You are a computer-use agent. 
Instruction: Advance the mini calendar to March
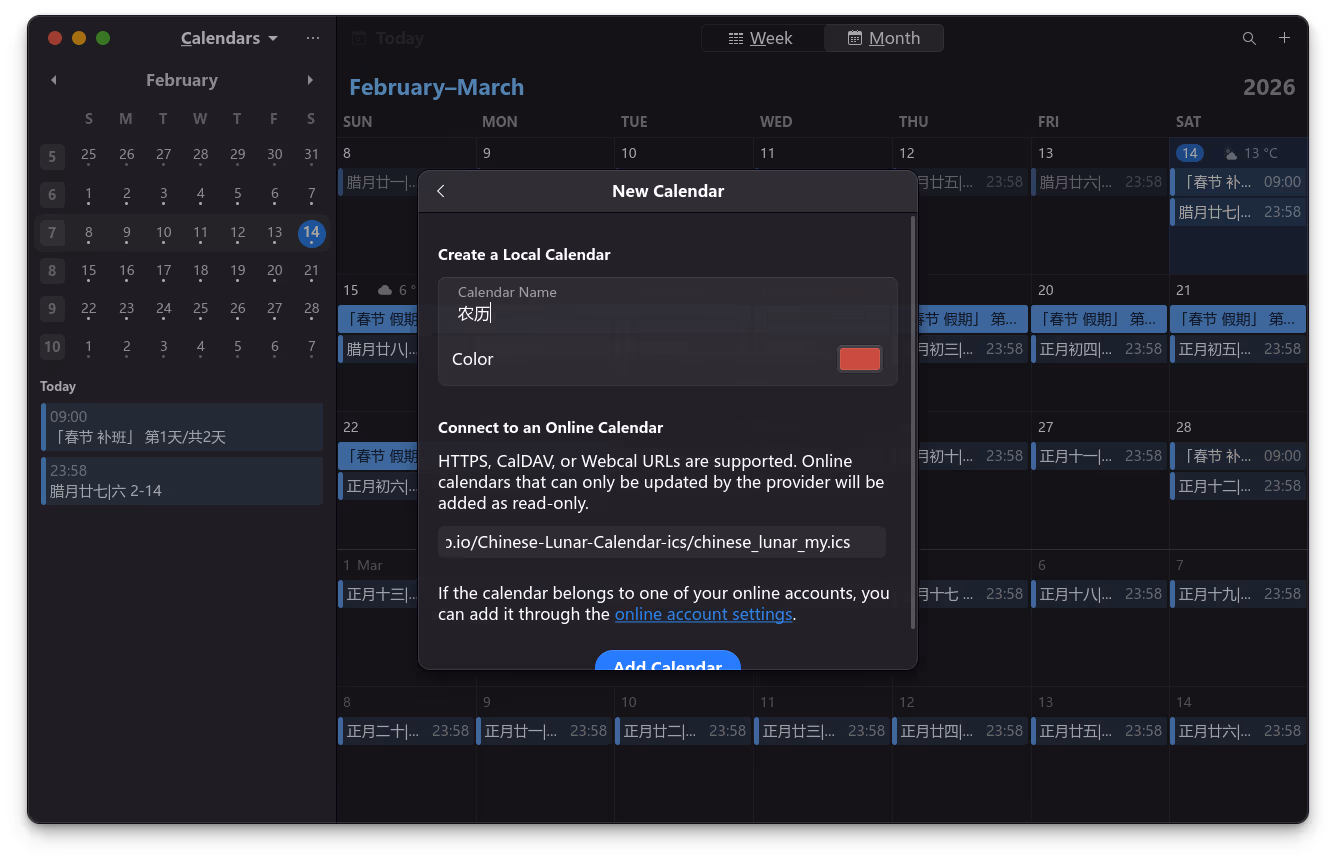tap(310, 80)
